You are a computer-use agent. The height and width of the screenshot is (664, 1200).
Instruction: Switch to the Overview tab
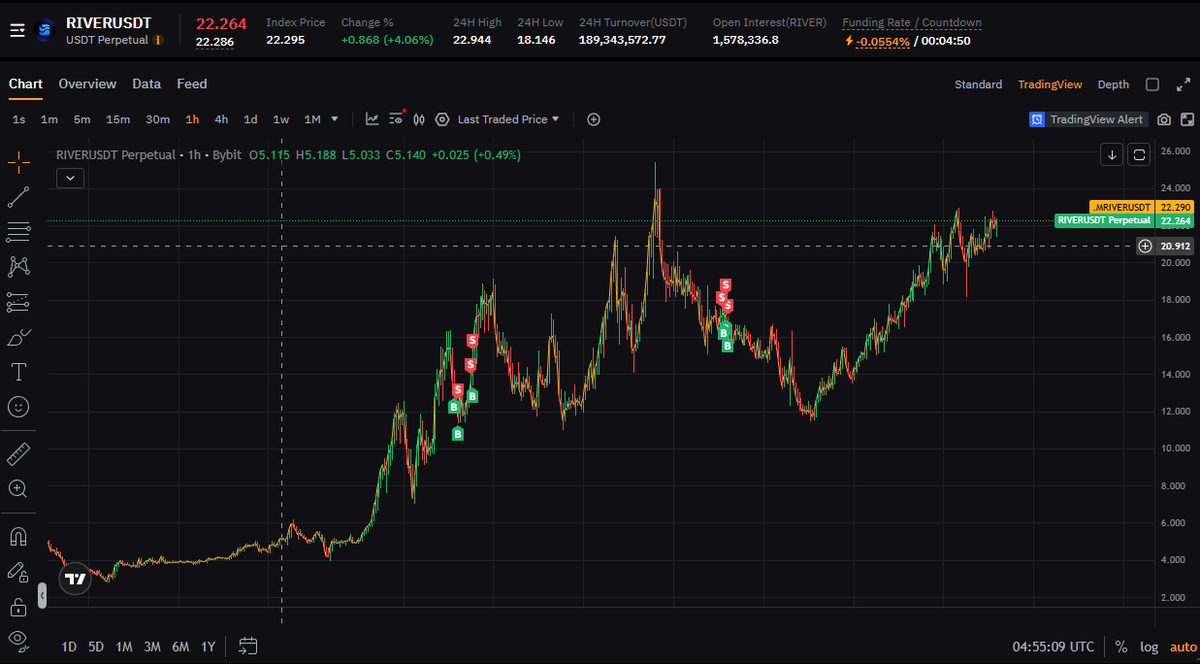point(87,84)
